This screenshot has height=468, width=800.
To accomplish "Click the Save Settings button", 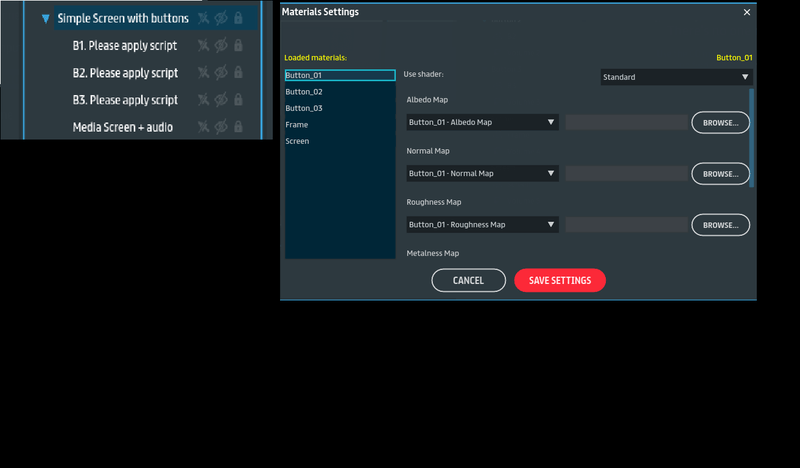I will point(559,281).
